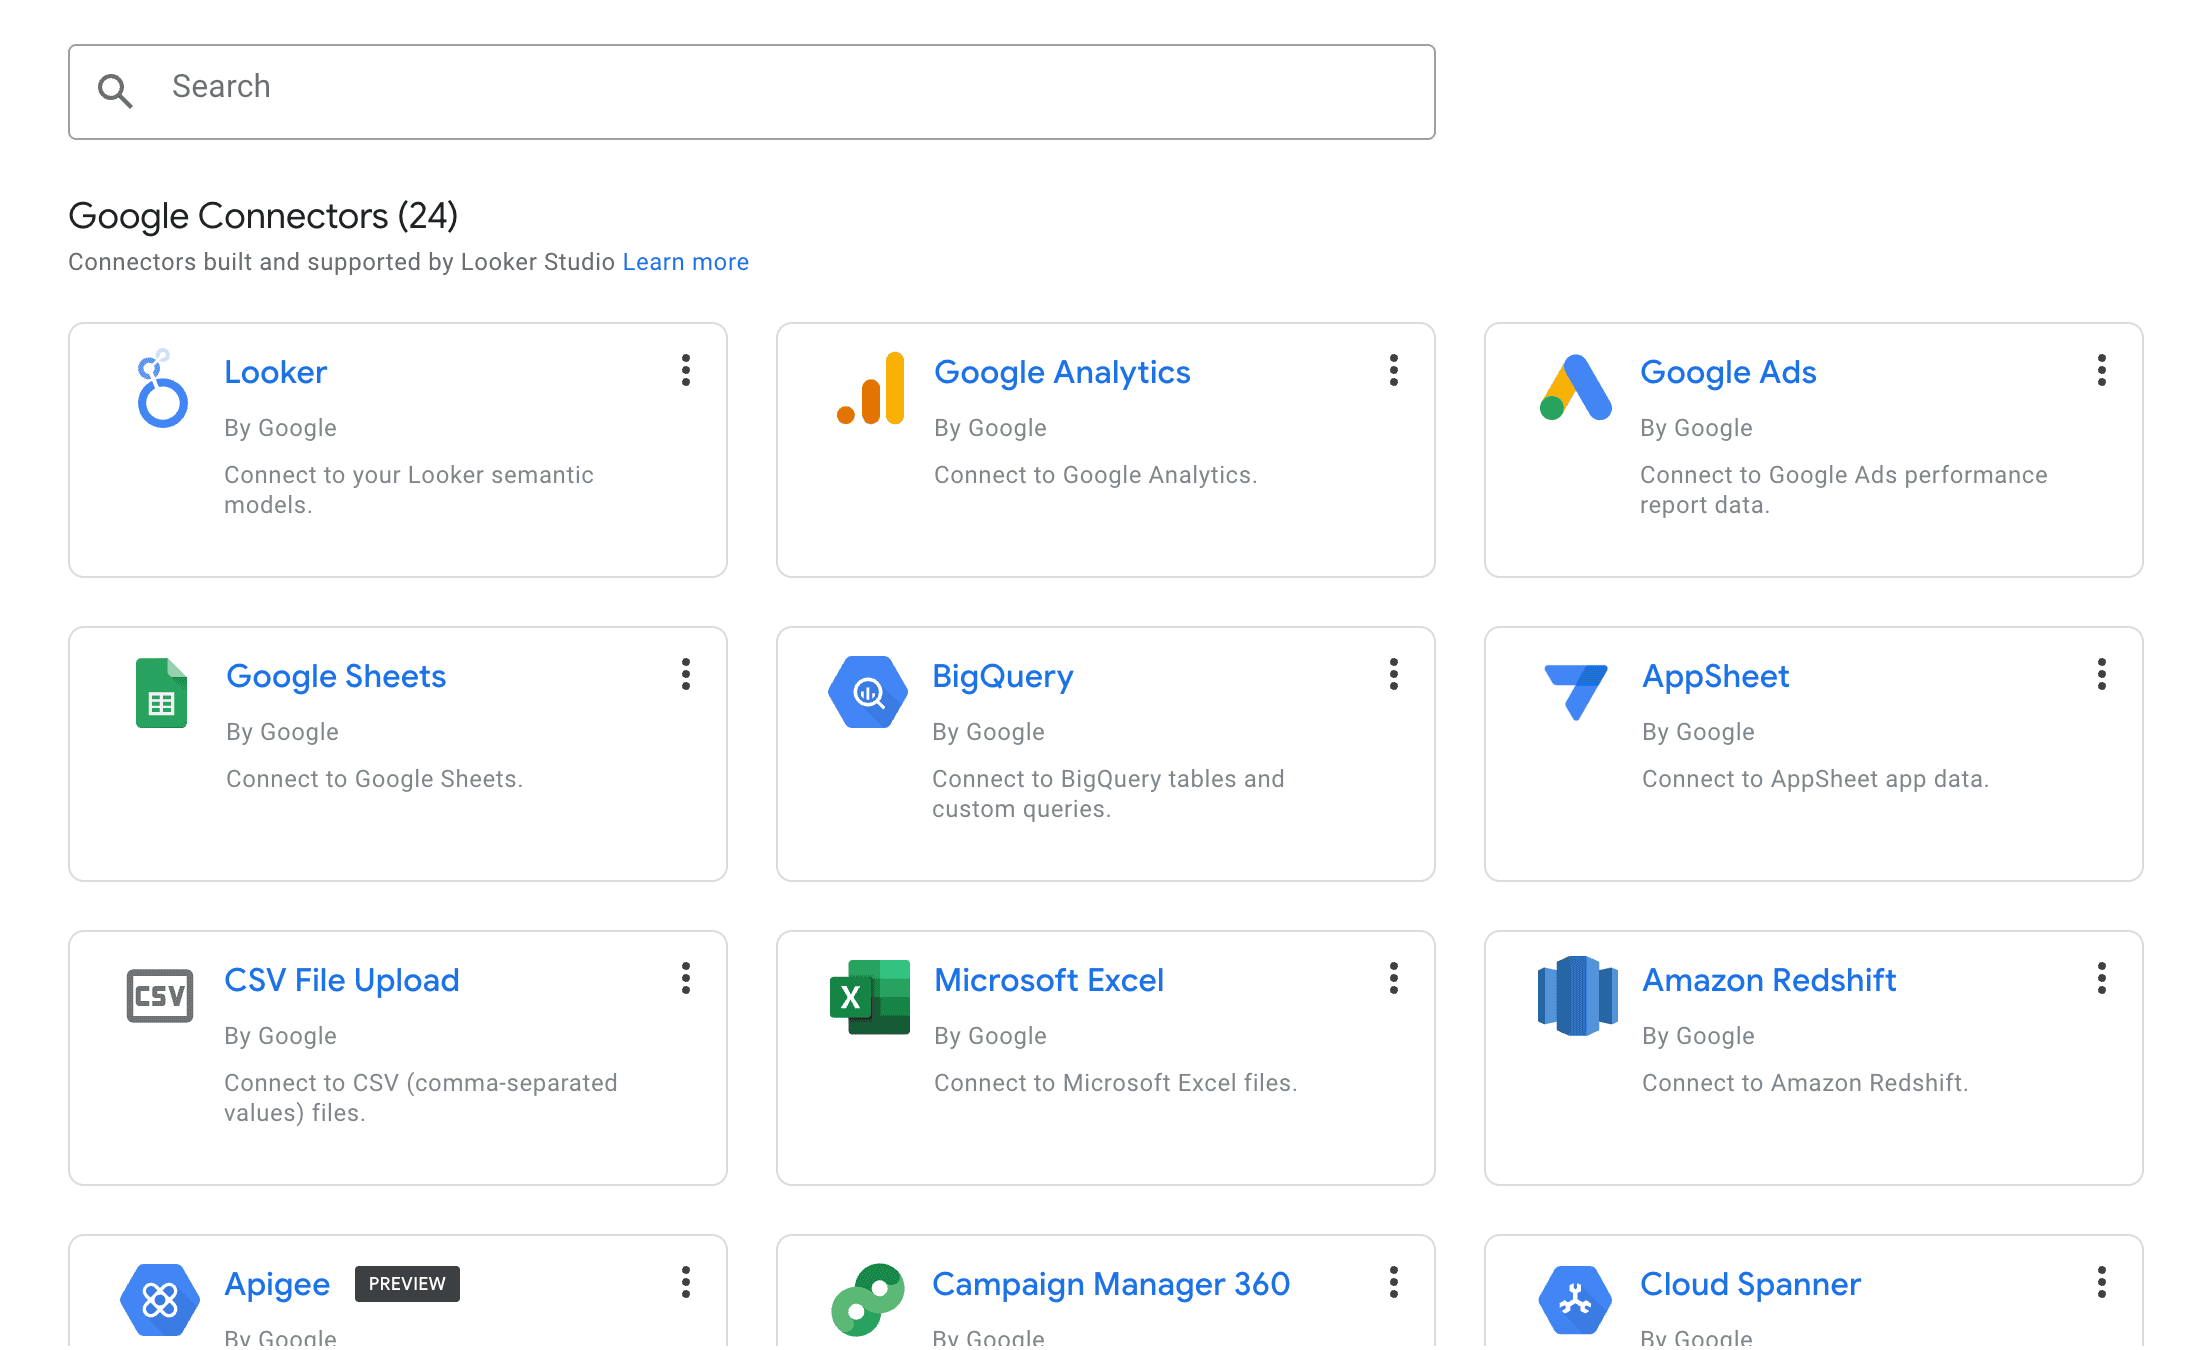
Task: Focus the Search connectors input field
Action: 752,92
